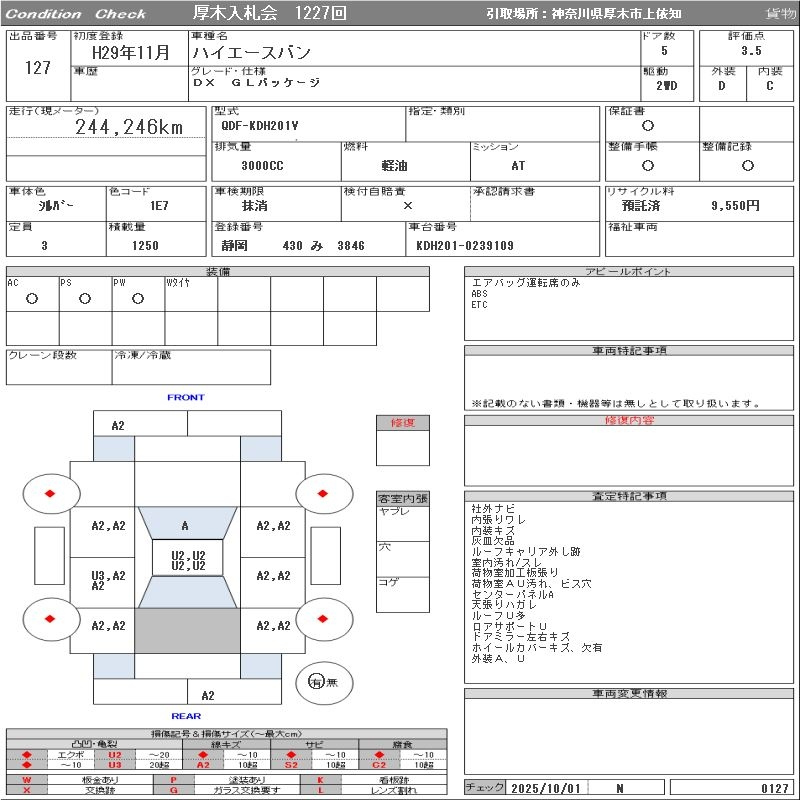Click the U2 code in damage legend

tap(114, 754)
